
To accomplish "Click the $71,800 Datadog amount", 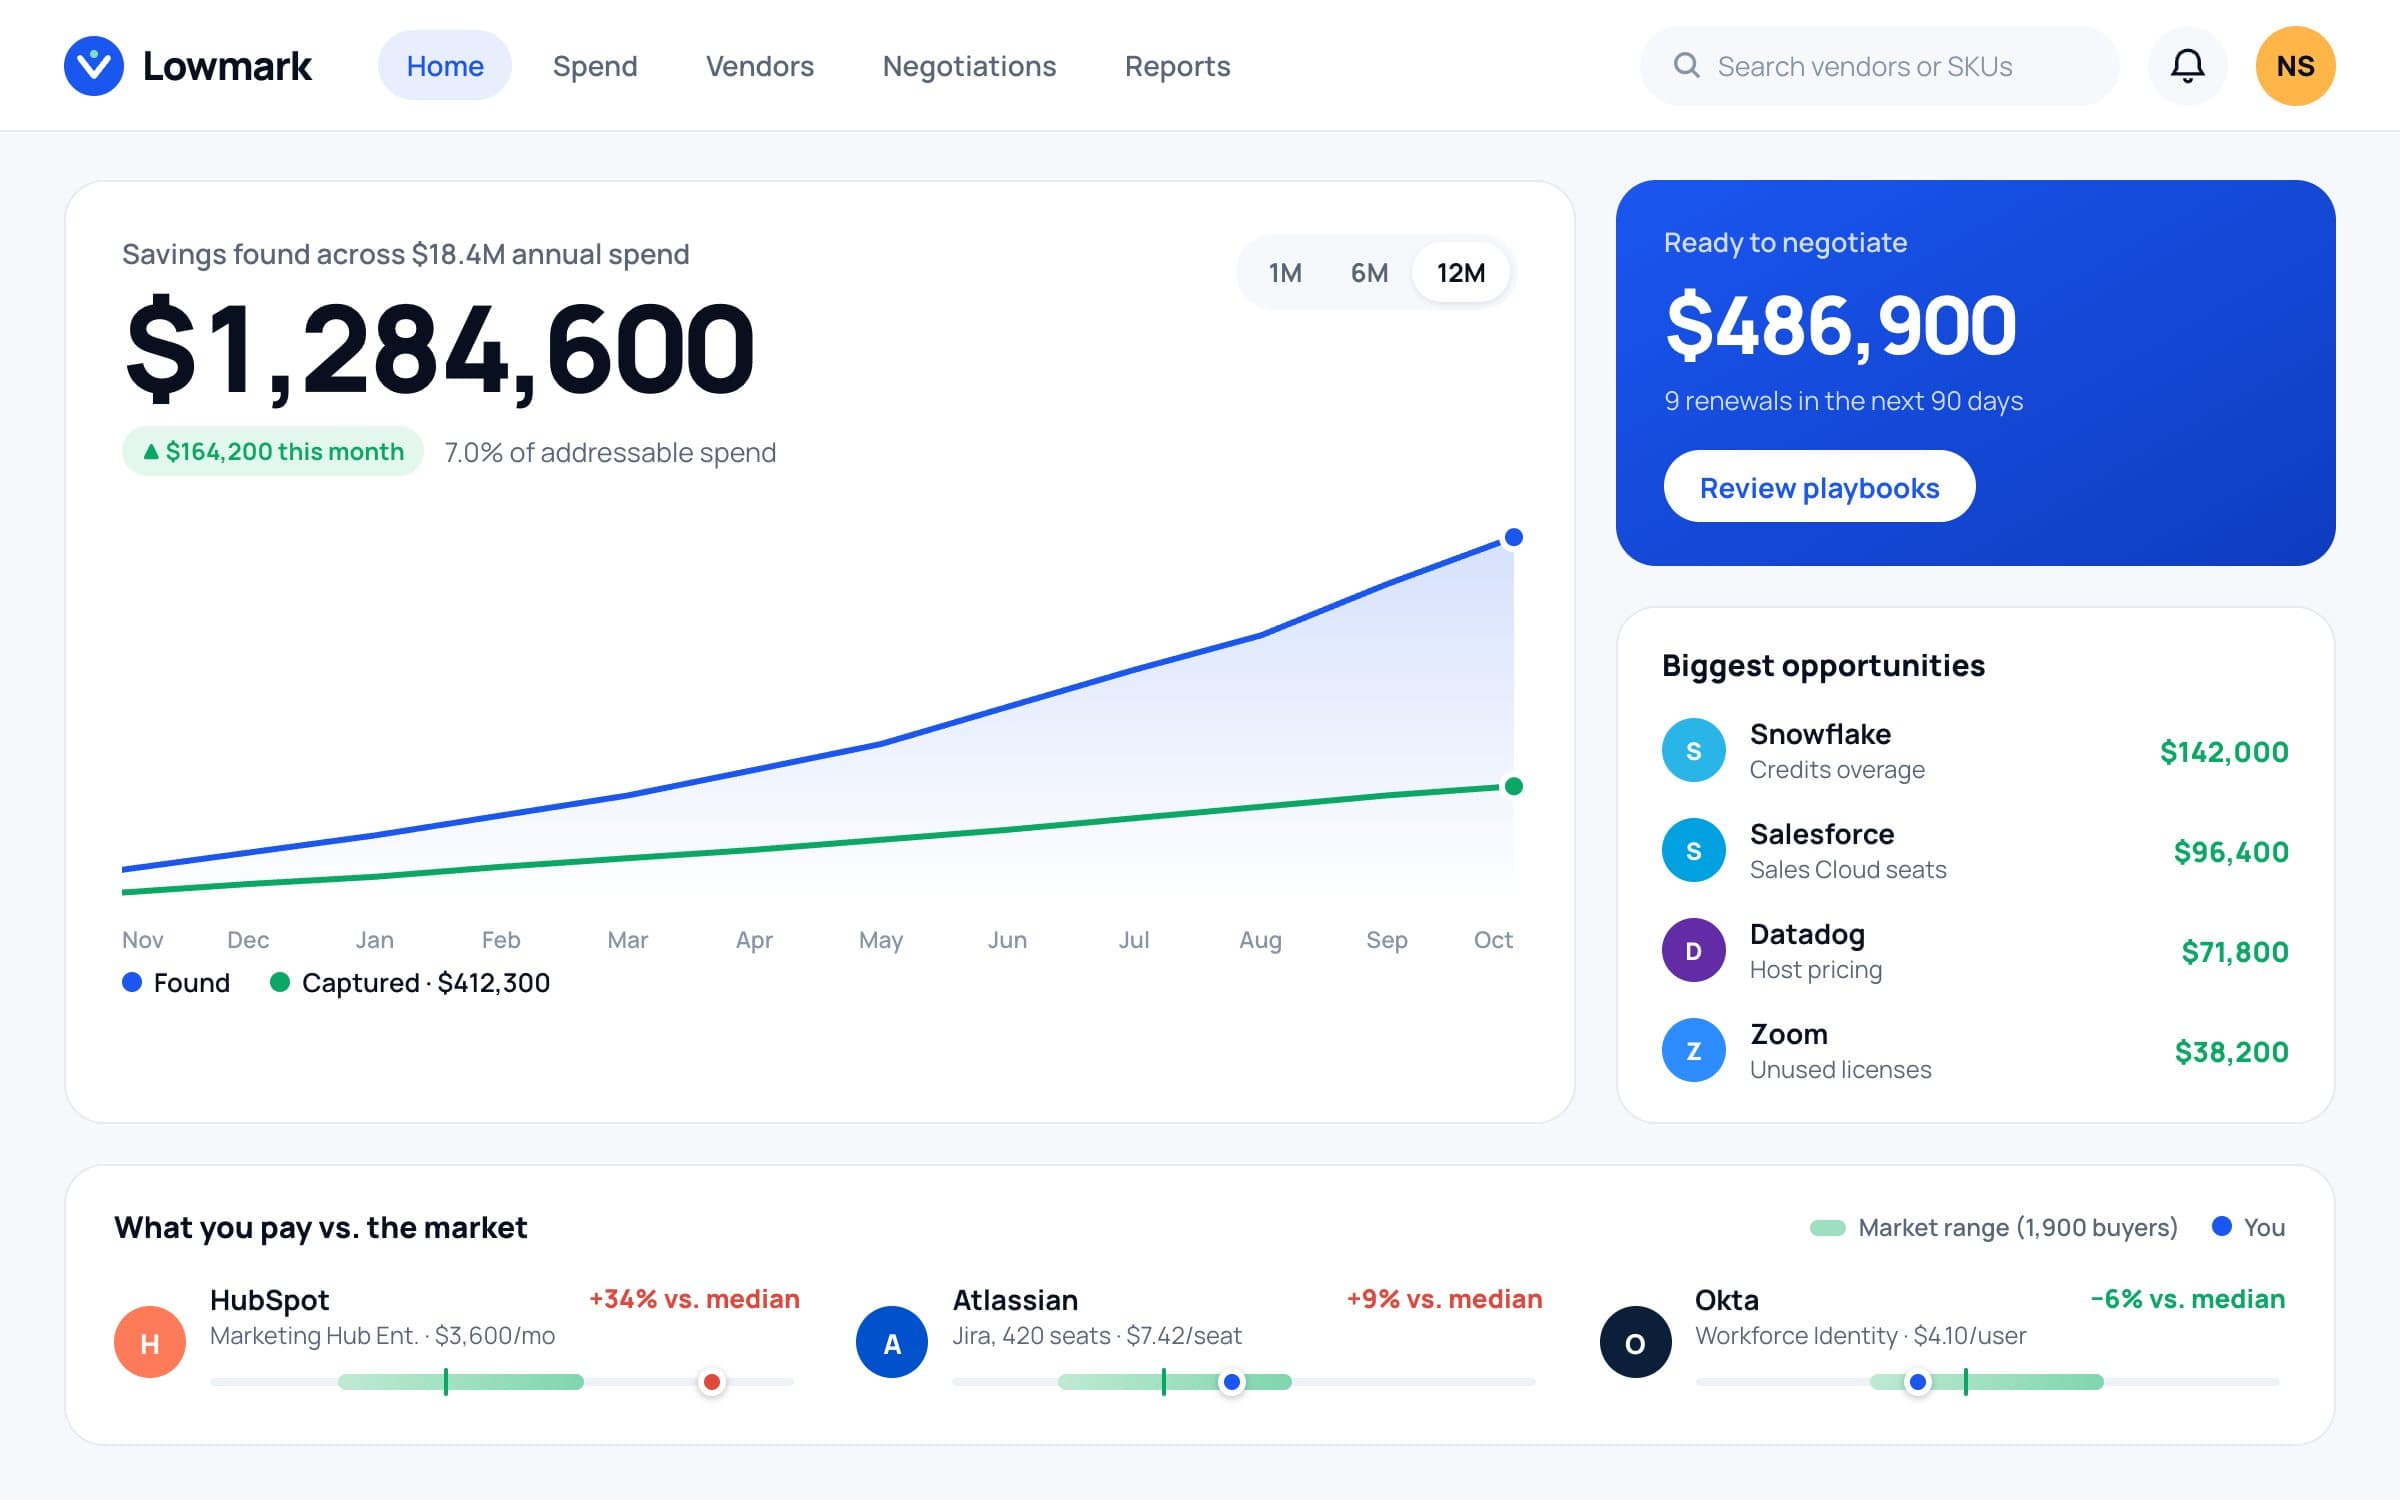I will tap(2235, 952).
